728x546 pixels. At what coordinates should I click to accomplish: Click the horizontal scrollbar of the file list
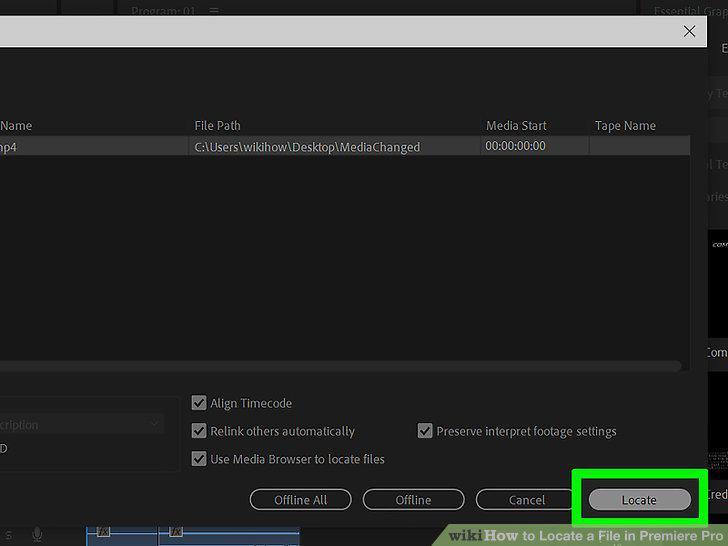(340, 366)
